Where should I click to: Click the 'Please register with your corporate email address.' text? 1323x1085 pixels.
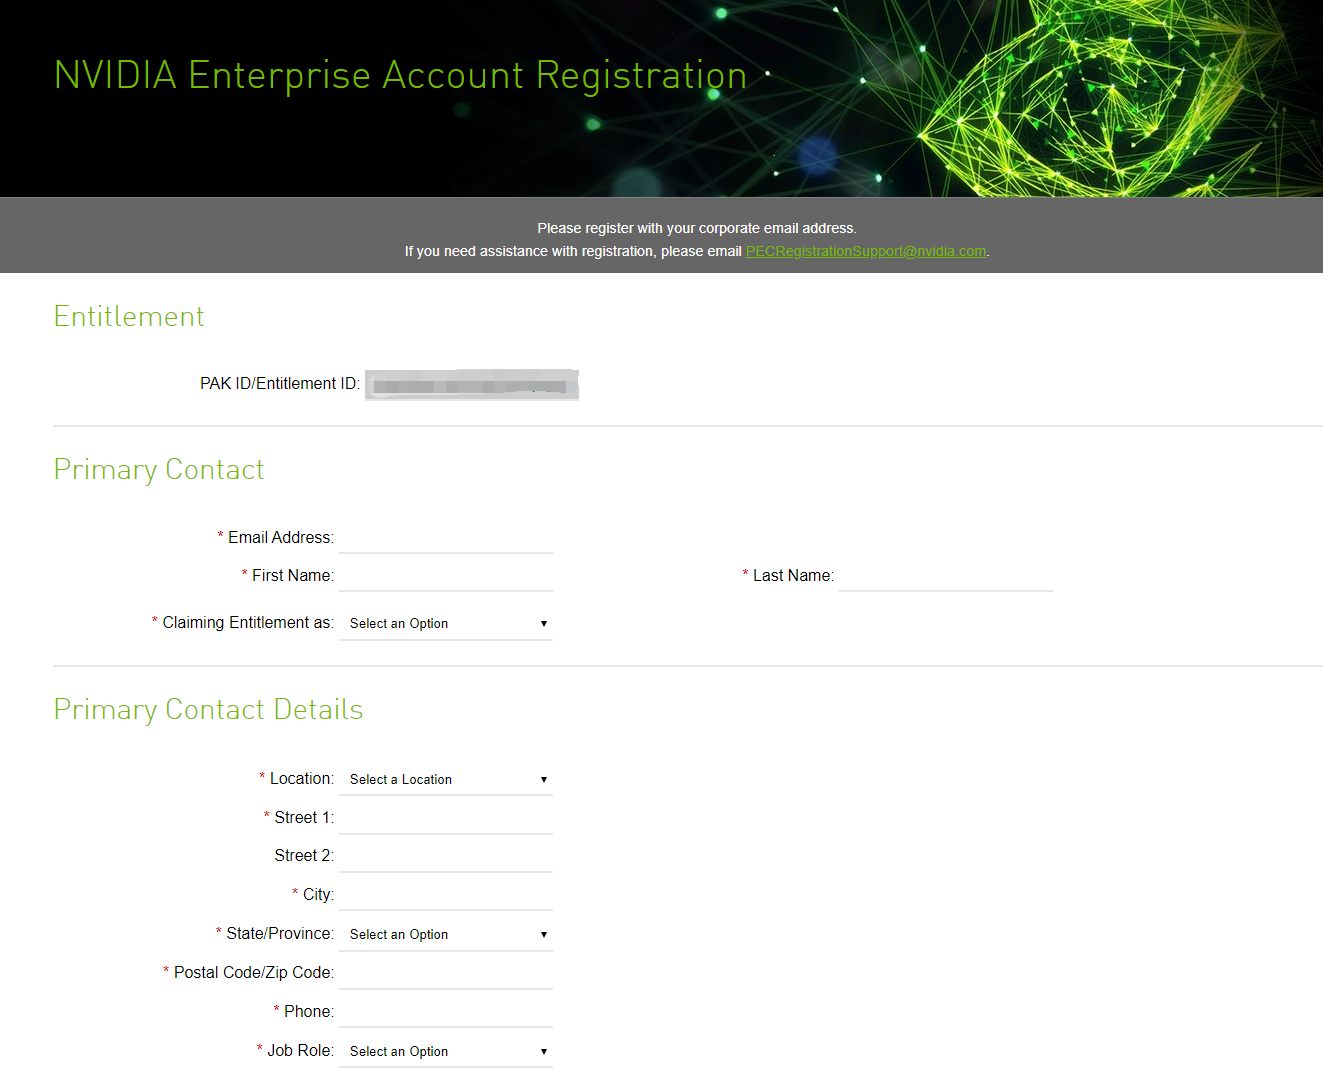pos(697,228)
